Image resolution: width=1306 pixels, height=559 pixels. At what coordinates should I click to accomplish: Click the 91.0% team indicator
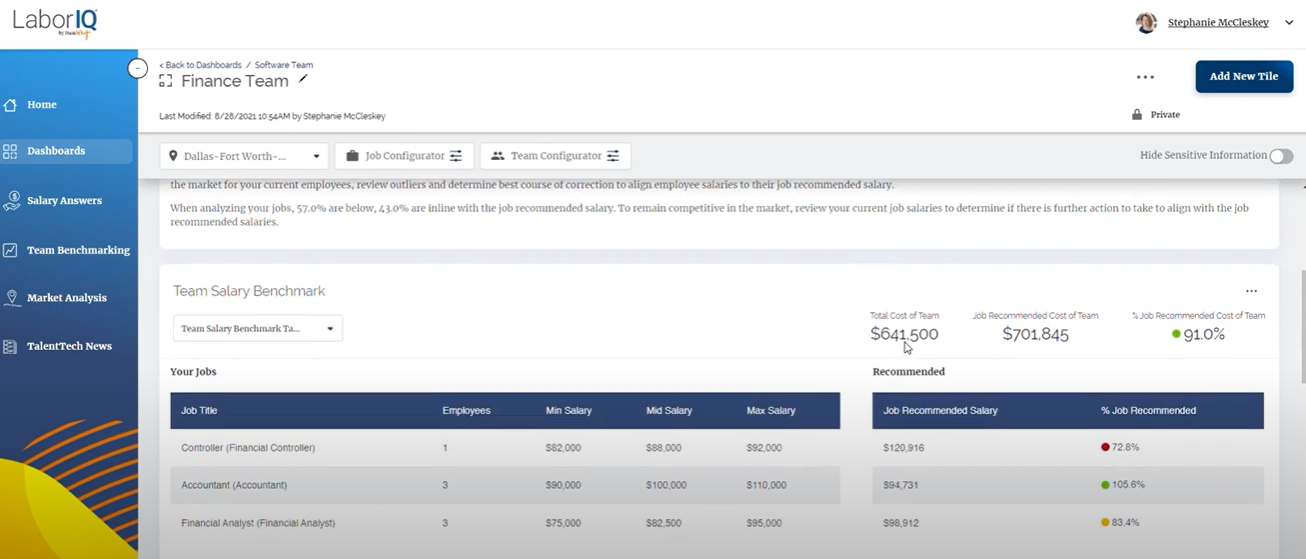coord(1199,334)
